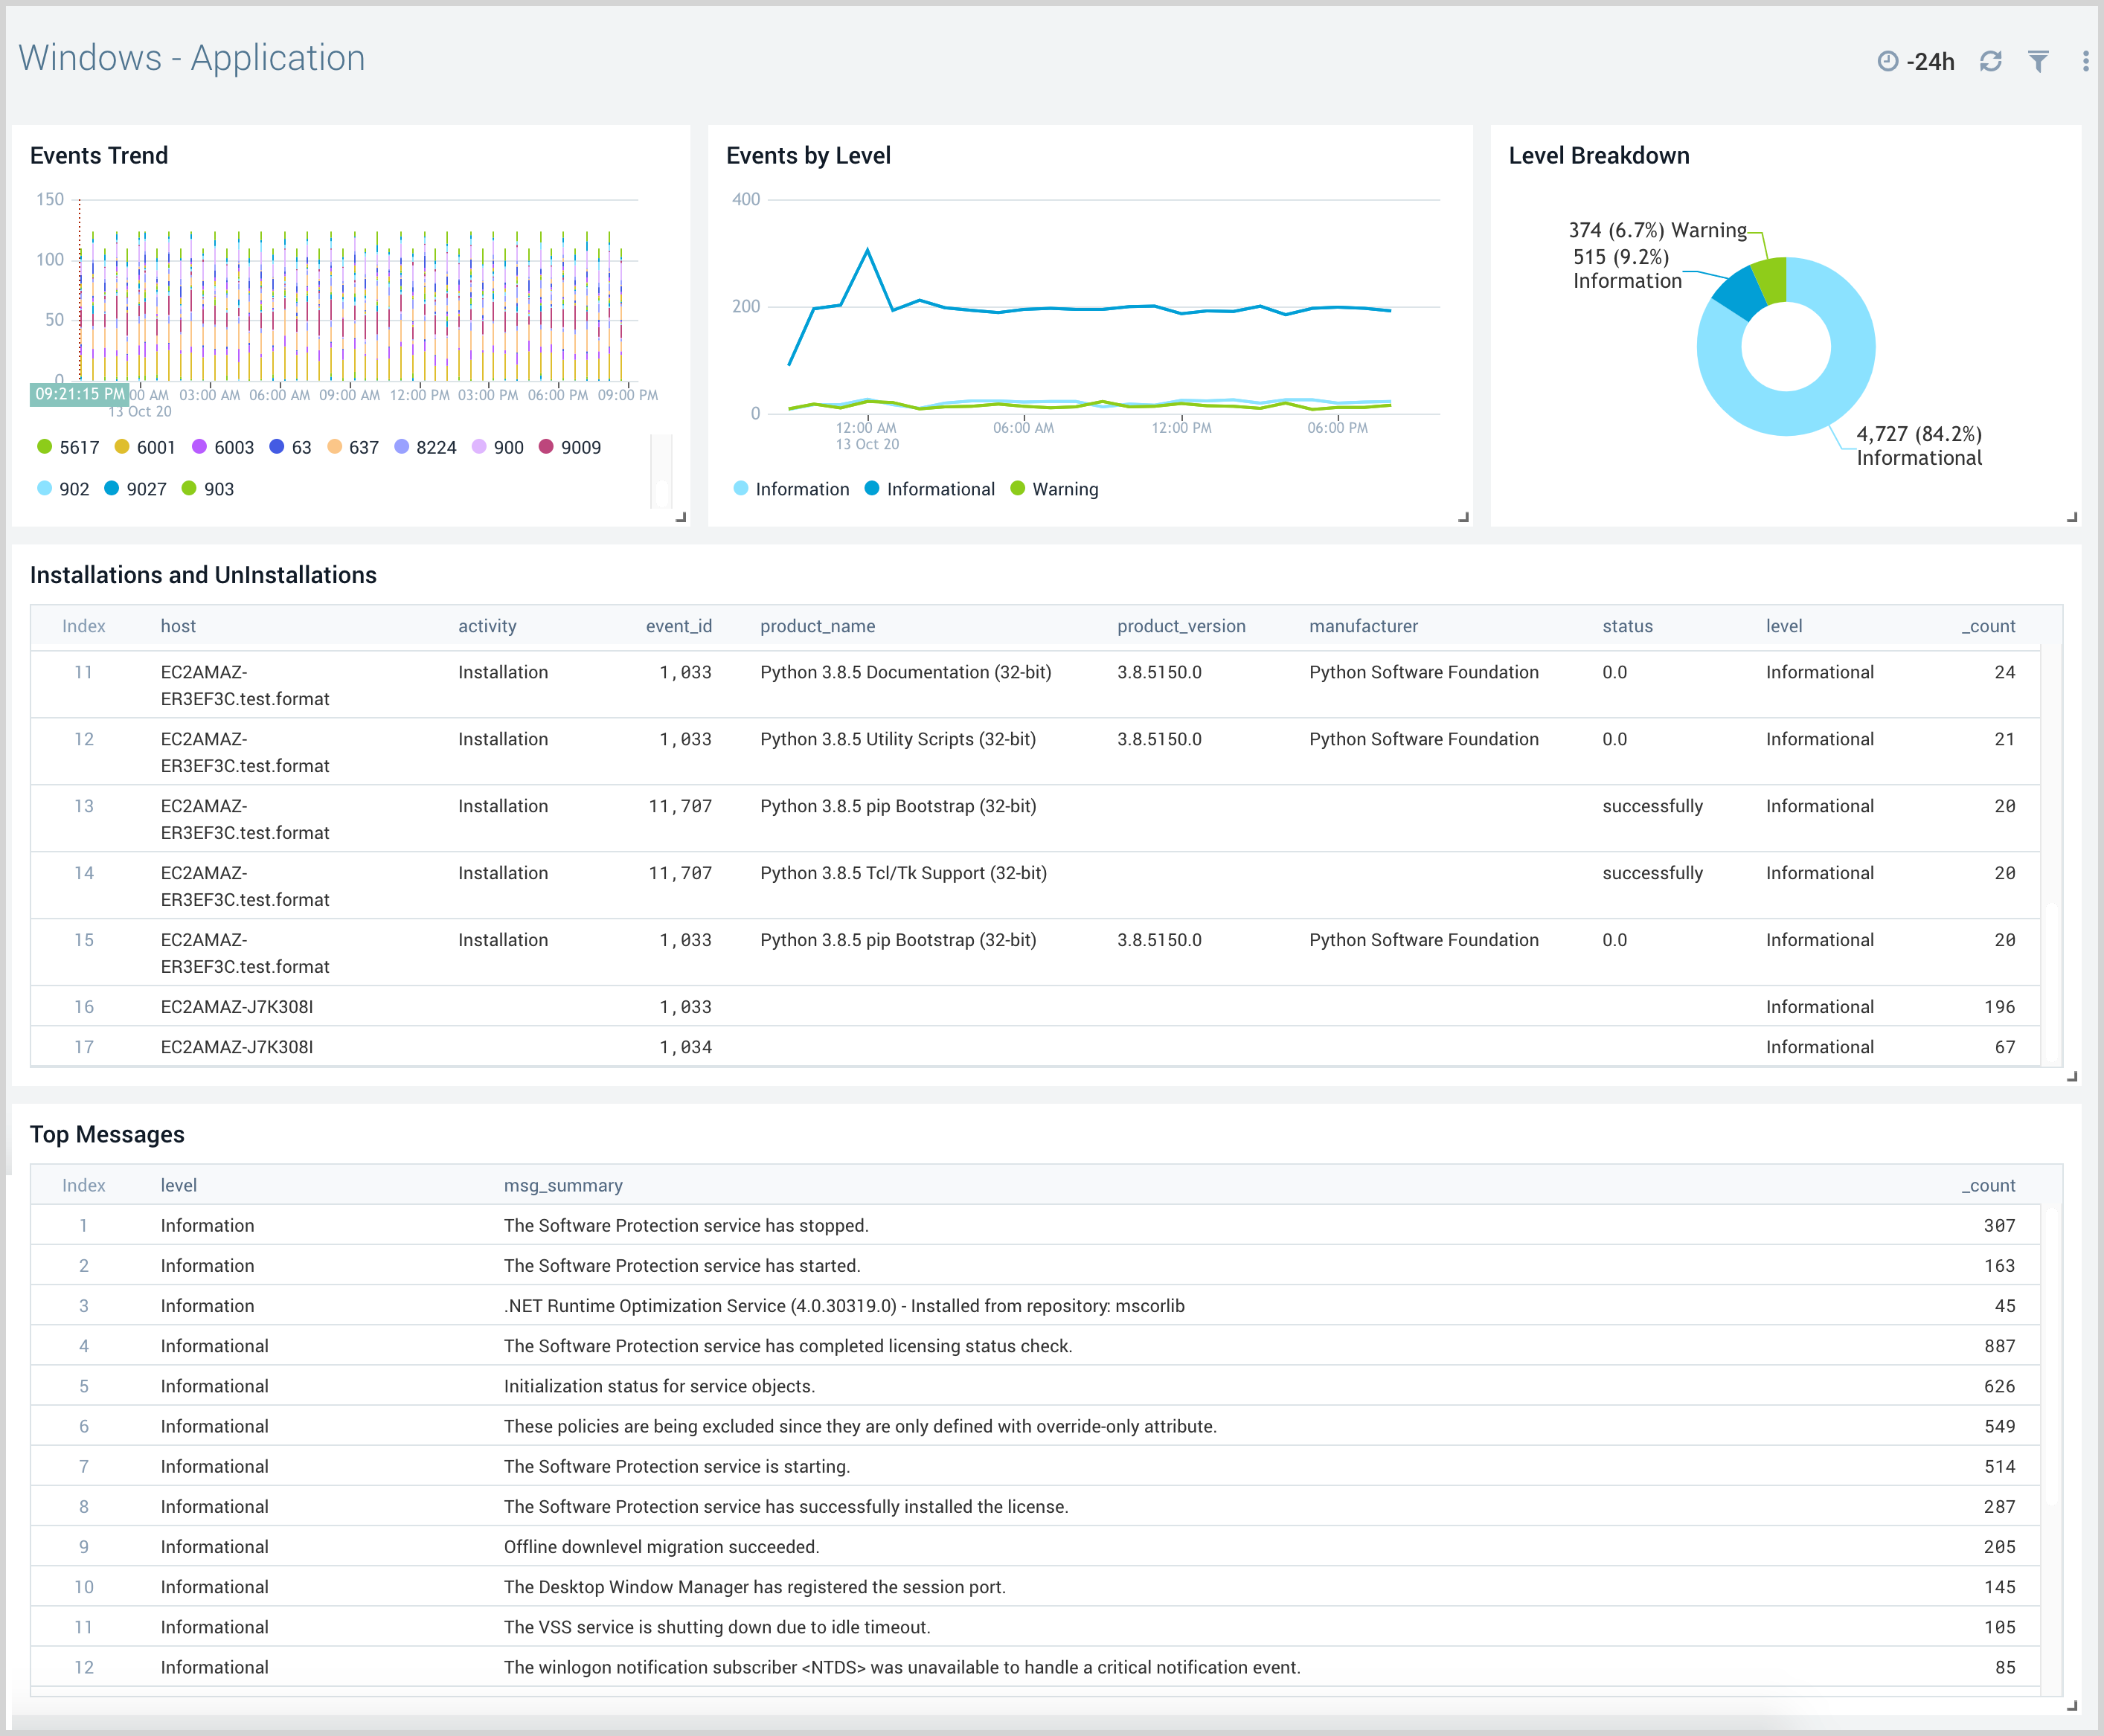The image size is (2104, 1736).
Task: Open the dashboard kebab options menu
Action: pos(2086,61)
